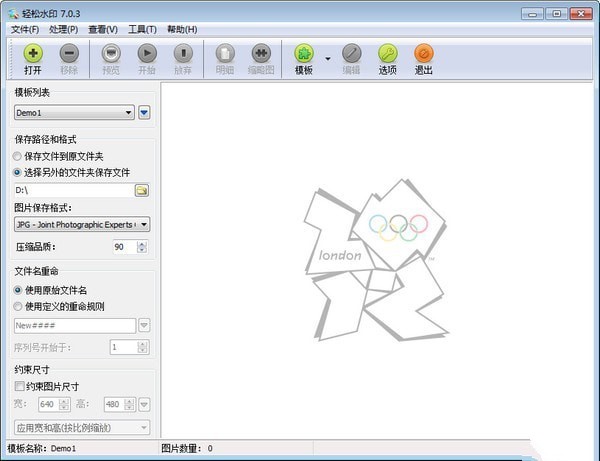Viewport: 600px width, 461px height.
Task: Click the green Open (打开) toolbar icon
Action: (x=33, y=53)
